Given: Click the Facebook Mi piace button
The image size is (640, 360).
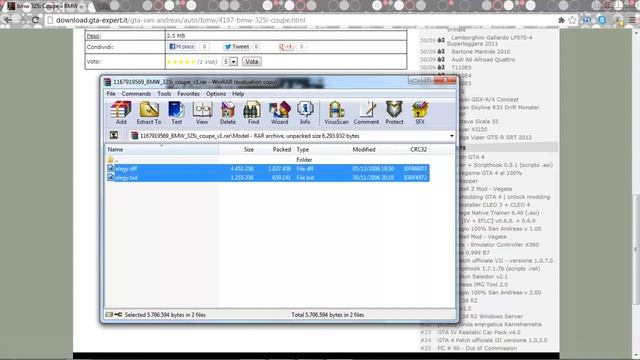Looking at the screenshot, I should point(182,47).
